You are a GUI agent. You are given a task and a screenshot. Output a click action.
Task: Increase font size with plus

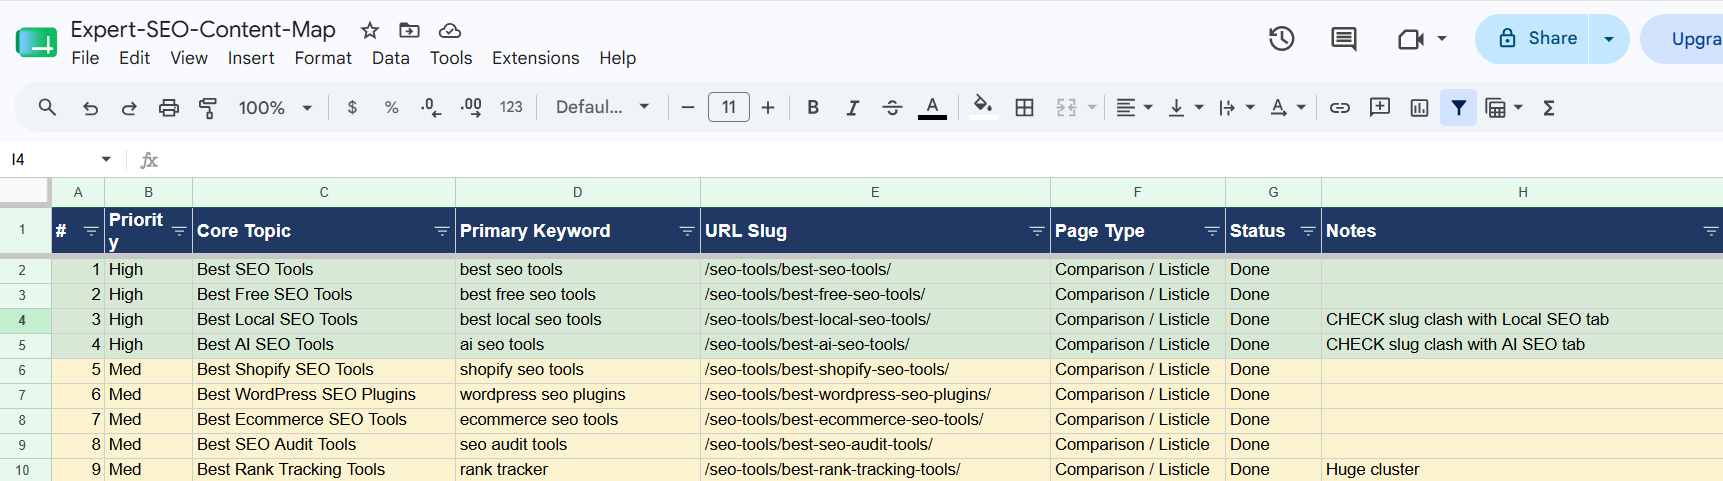768,107
